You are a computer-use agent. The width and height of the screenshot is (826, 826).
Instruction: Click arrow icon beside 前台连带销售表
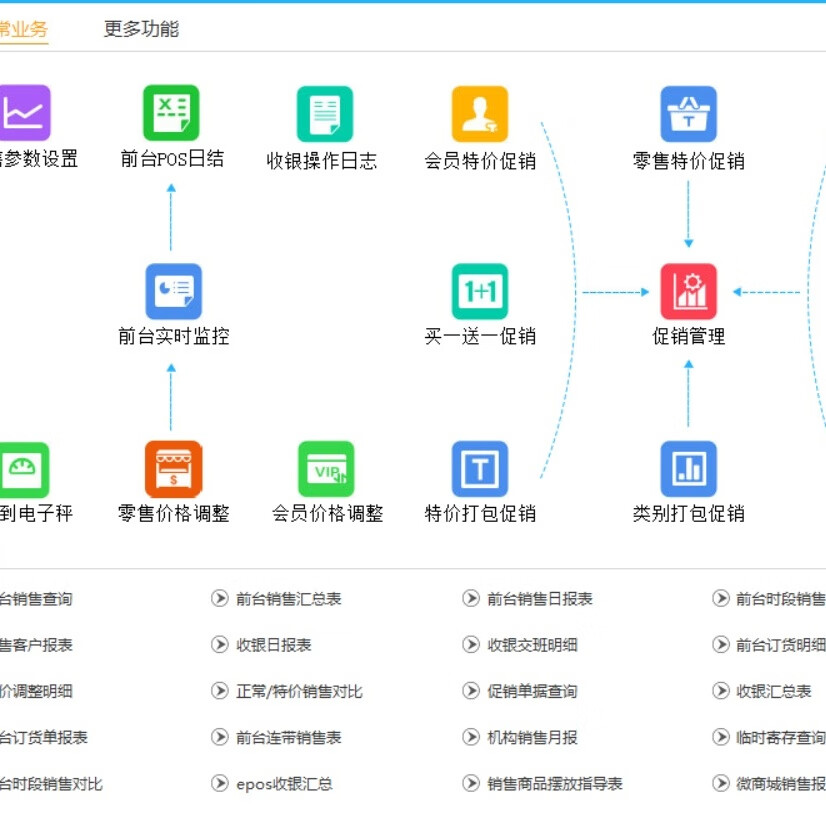point(220,737)
